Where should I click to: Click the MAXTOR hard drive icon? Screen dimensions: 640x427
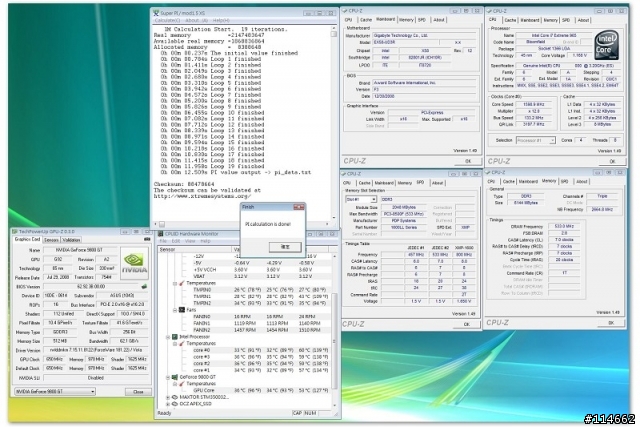pyautogui.click(x=175, y=397)
